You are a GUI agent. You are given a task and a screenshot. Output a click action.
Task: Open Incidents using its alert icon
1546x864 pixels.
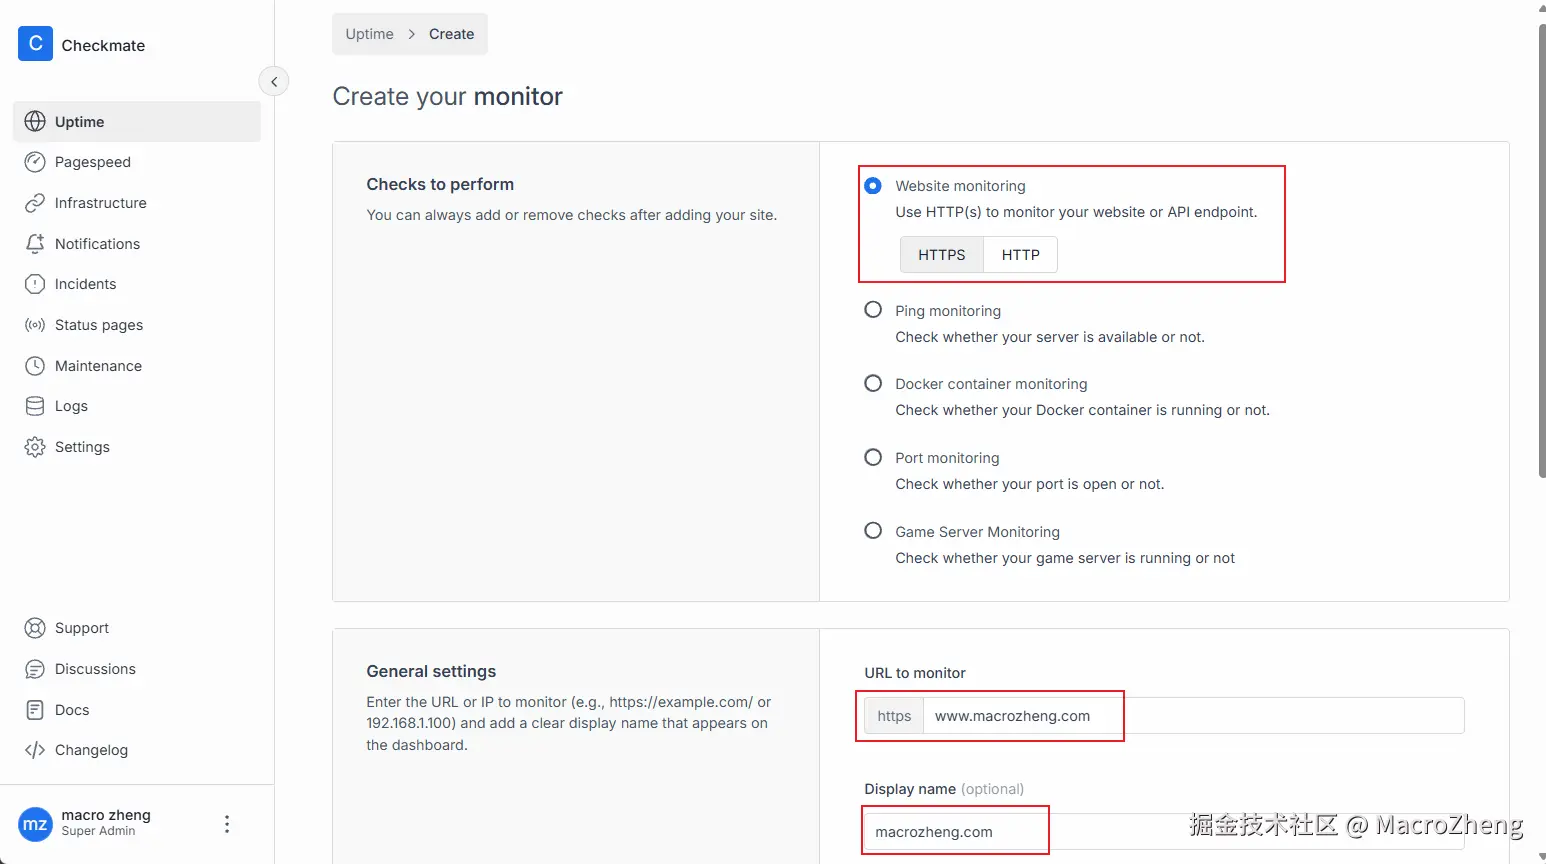point(35,284)
